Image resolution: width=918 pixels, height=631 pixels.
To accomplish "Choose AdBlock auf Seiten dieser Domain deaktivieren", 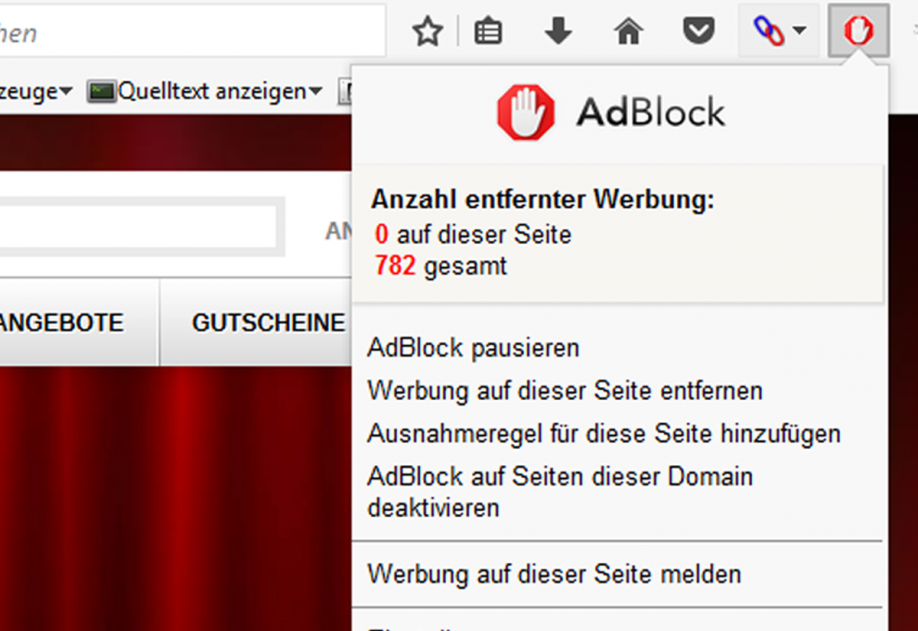I will tap(559, 491).
